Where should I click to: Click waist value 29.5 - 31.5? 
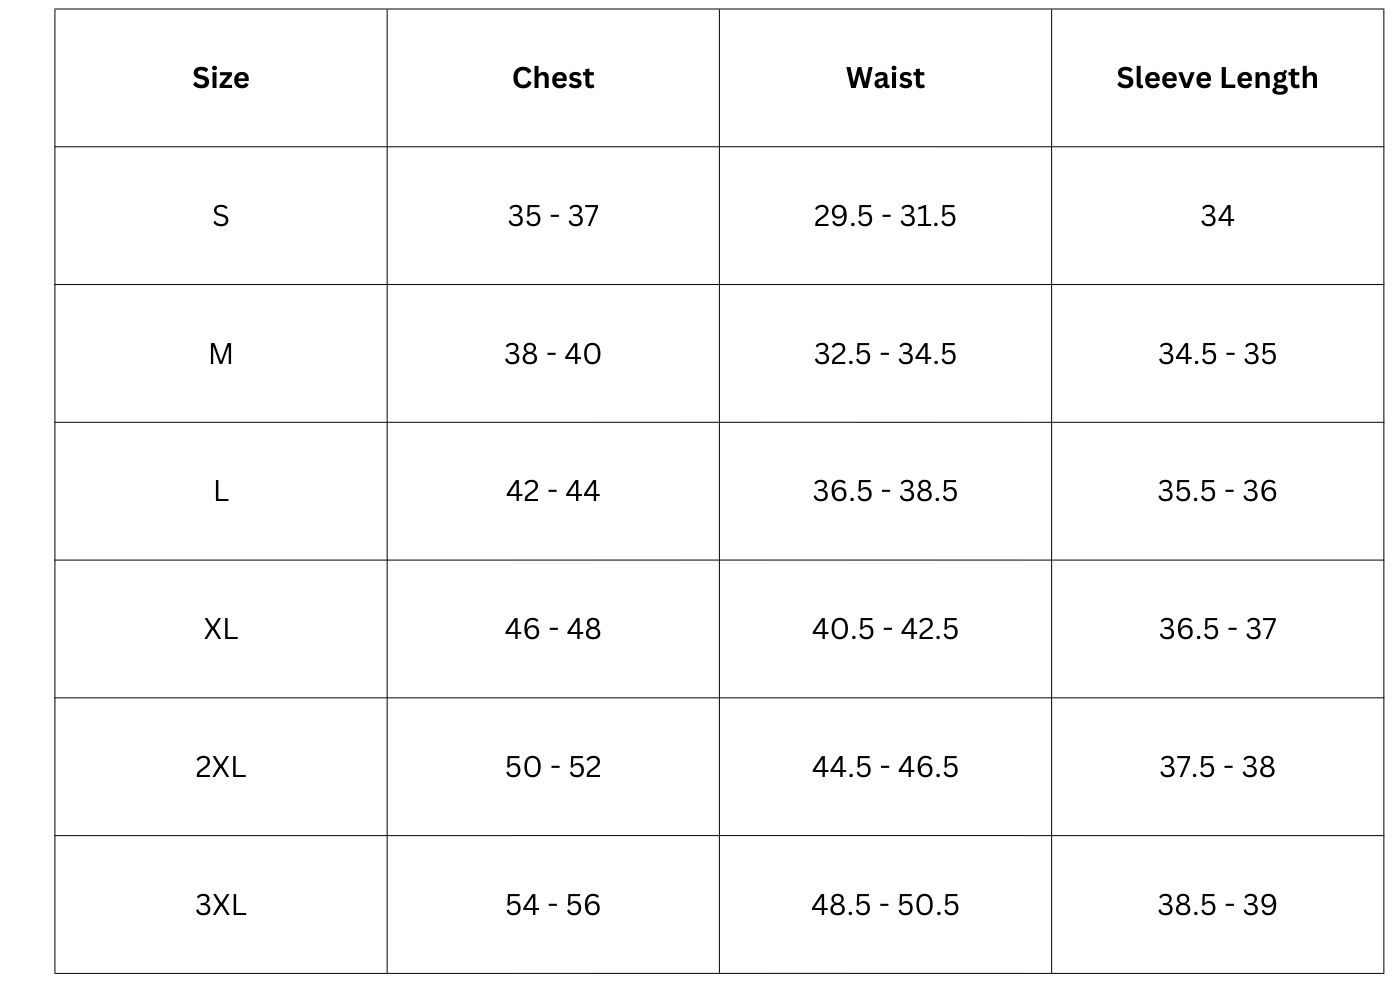pyautogui.click(x=885, y=216)
